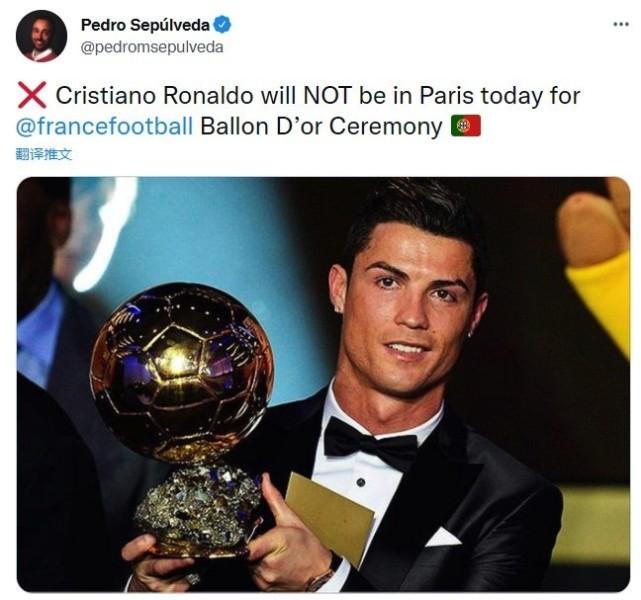The width and height of the screenshot is (641, 600).
Task: Open the three-dot more options menu
Action: tap(621, 25)
